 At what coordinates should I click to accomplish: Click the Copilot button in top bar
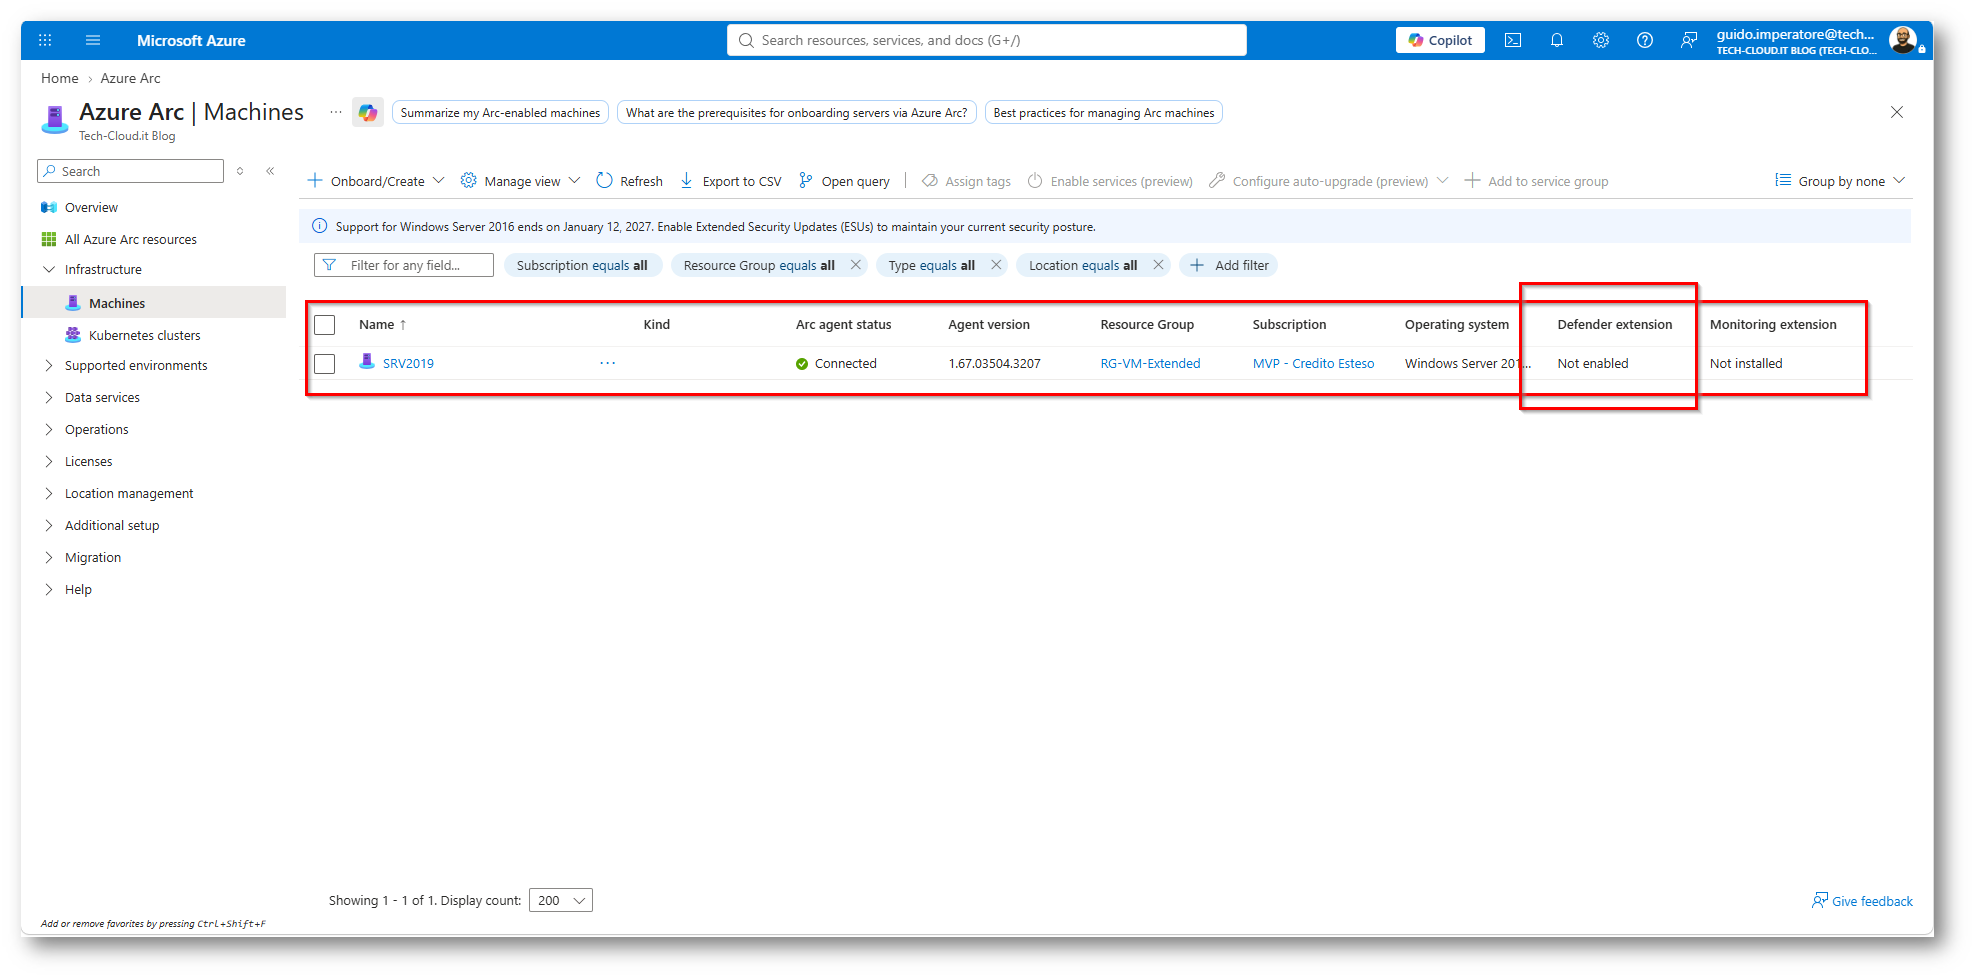point(1440,40)
